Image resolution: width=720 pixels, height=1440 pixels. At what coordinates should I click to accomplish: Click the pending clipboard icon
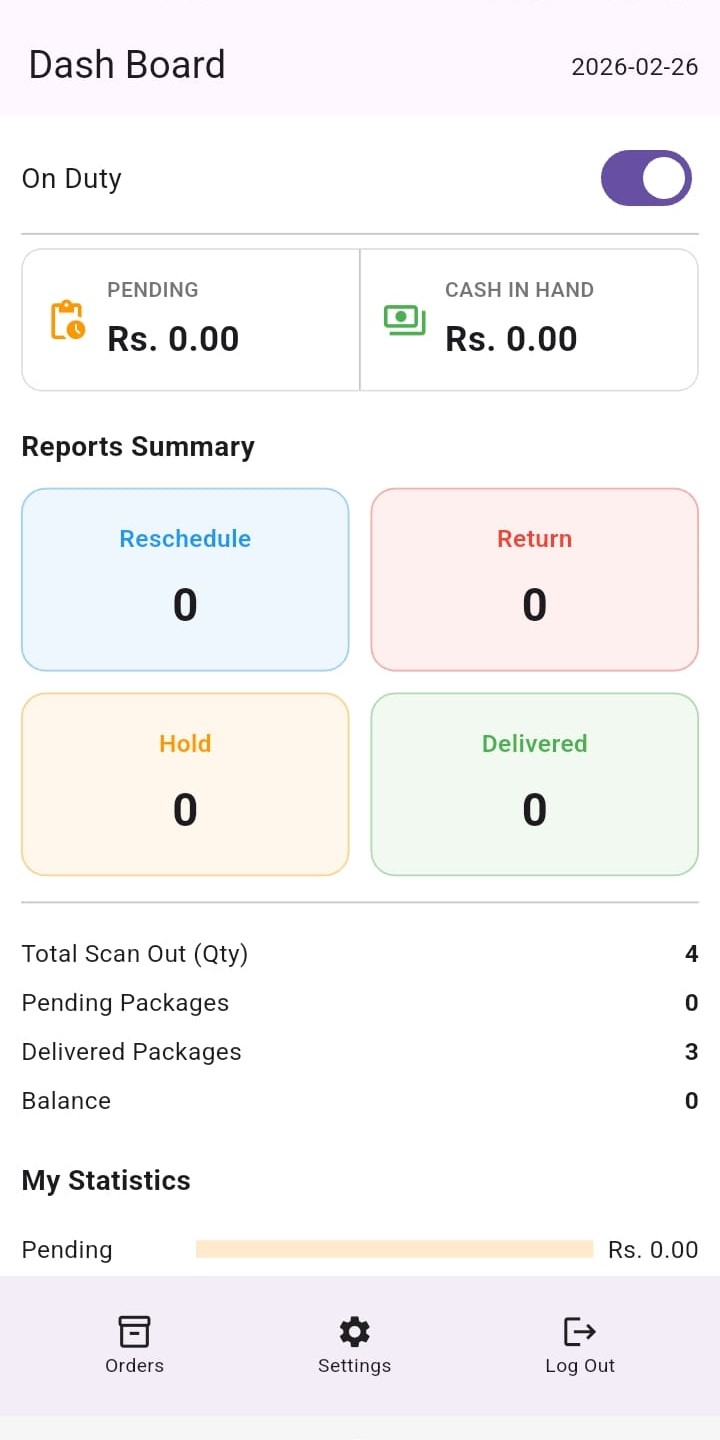click(x=67, y=320)
